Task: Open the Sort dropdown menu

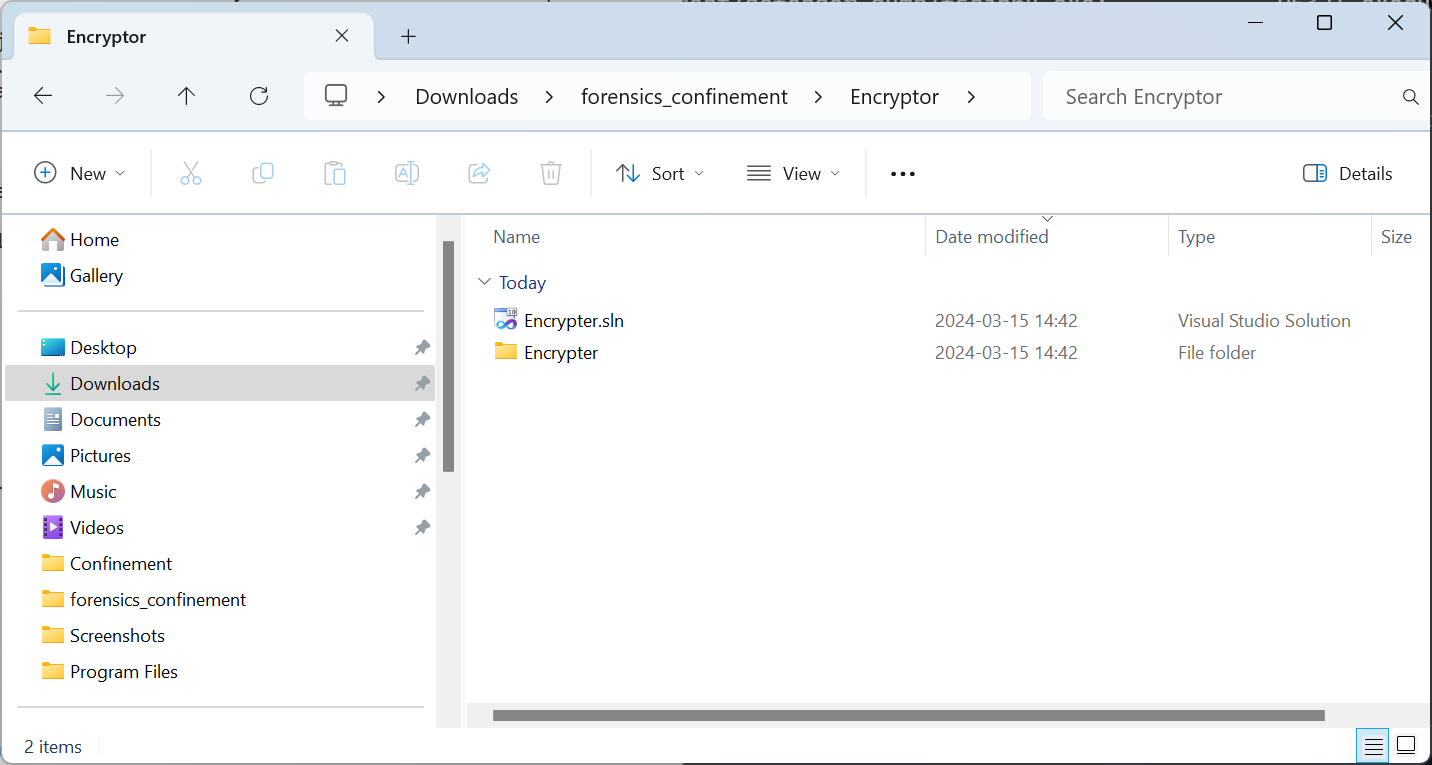Action: coord(660,173)
